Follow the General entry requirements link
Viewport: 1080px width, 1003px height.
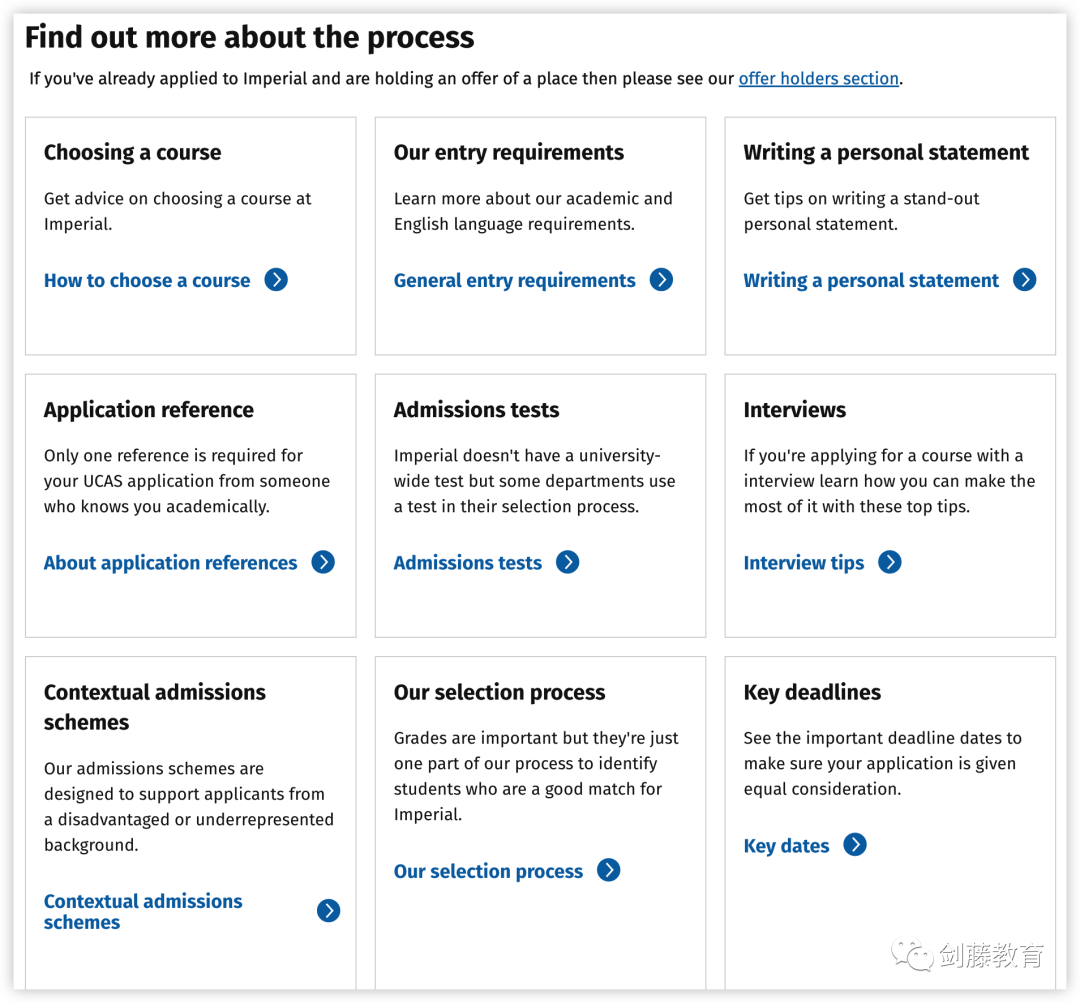click(x=515, y=280)
